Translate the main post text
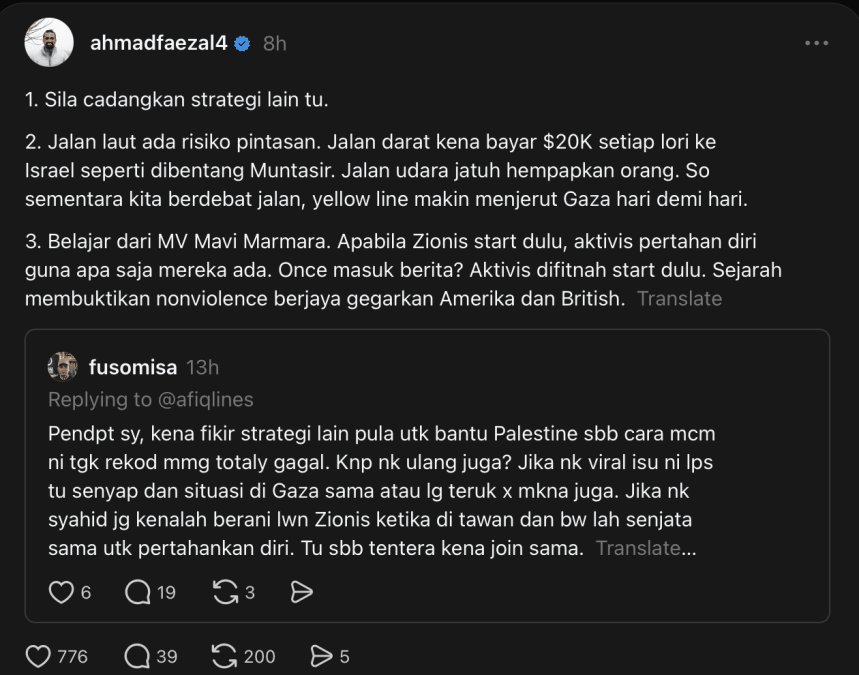 [x=679, y=299]
